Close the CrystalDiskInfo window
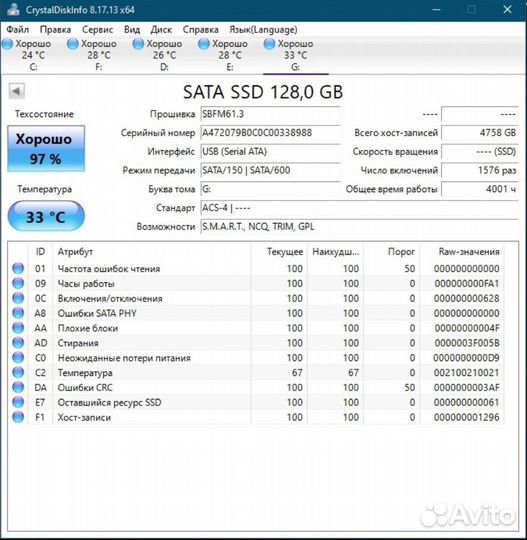 click(507, 10)
